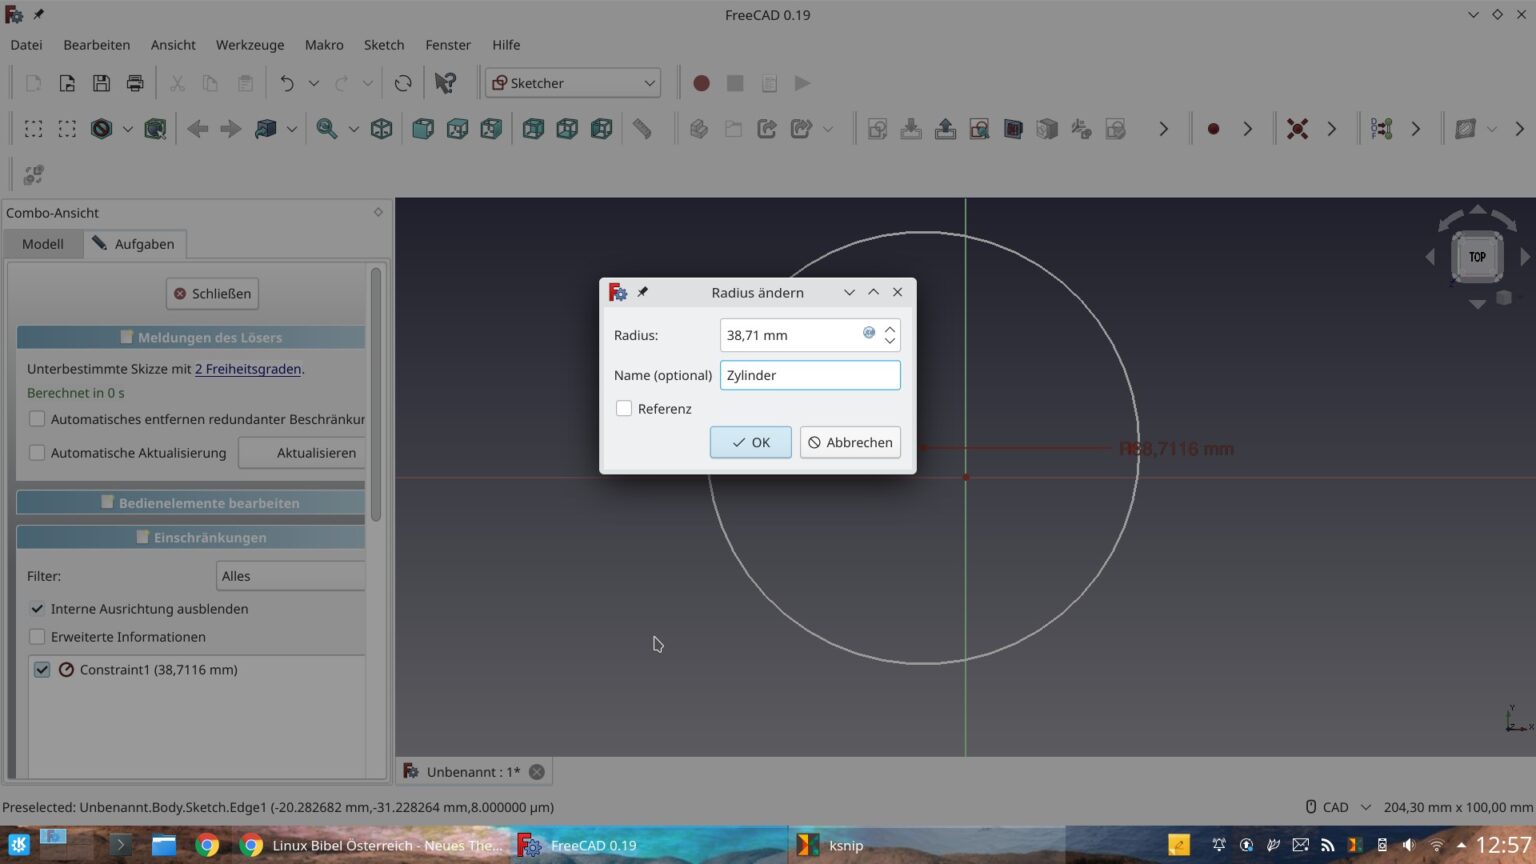Open FreeCAD from the taskbar icon
1536x864 pixels.
click(x=529, y=845)
